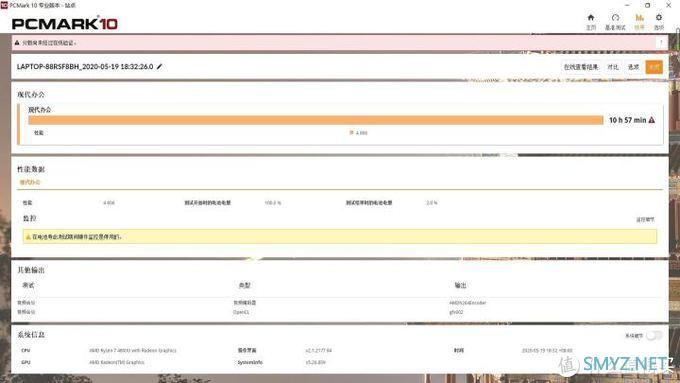
Task: Click the orange close result button
Action: pos(654,67)
